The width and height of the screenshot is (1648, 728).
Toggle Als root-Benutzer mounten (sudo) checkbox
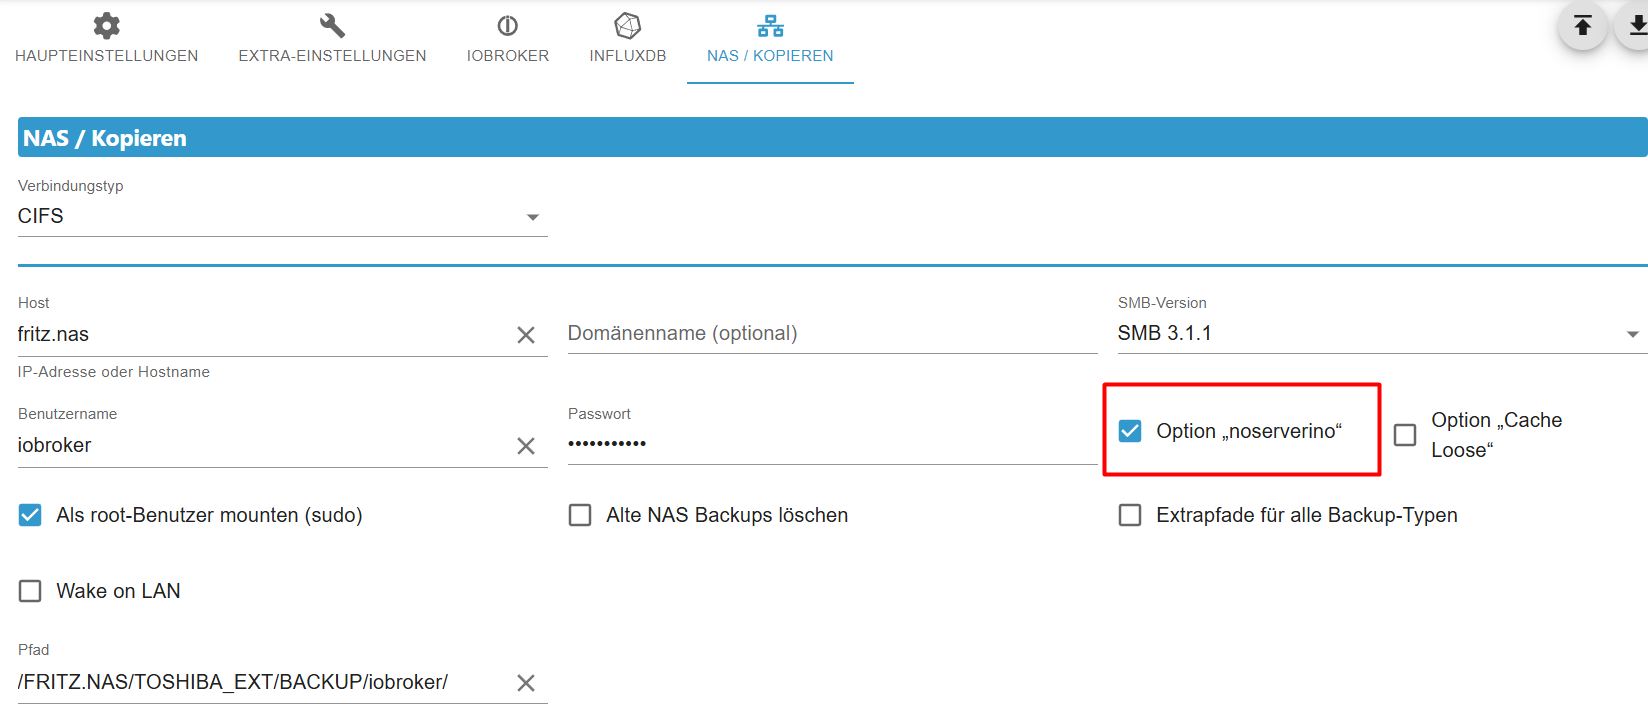tap(31, 515)
